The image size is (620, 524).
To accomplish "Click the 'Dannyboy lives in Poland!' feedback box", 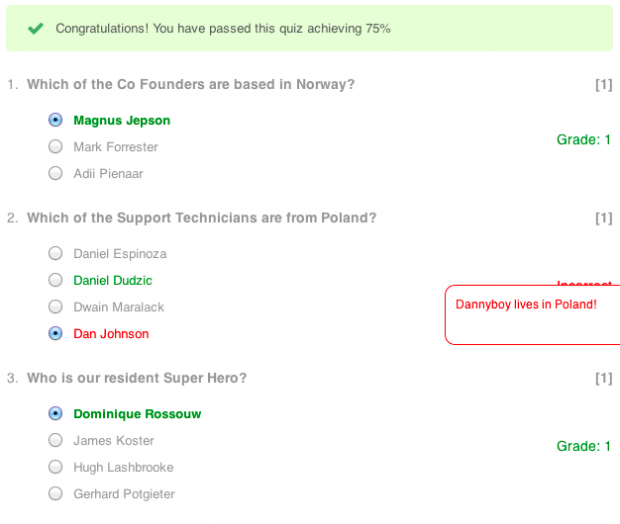I will [x=532, y=315].
